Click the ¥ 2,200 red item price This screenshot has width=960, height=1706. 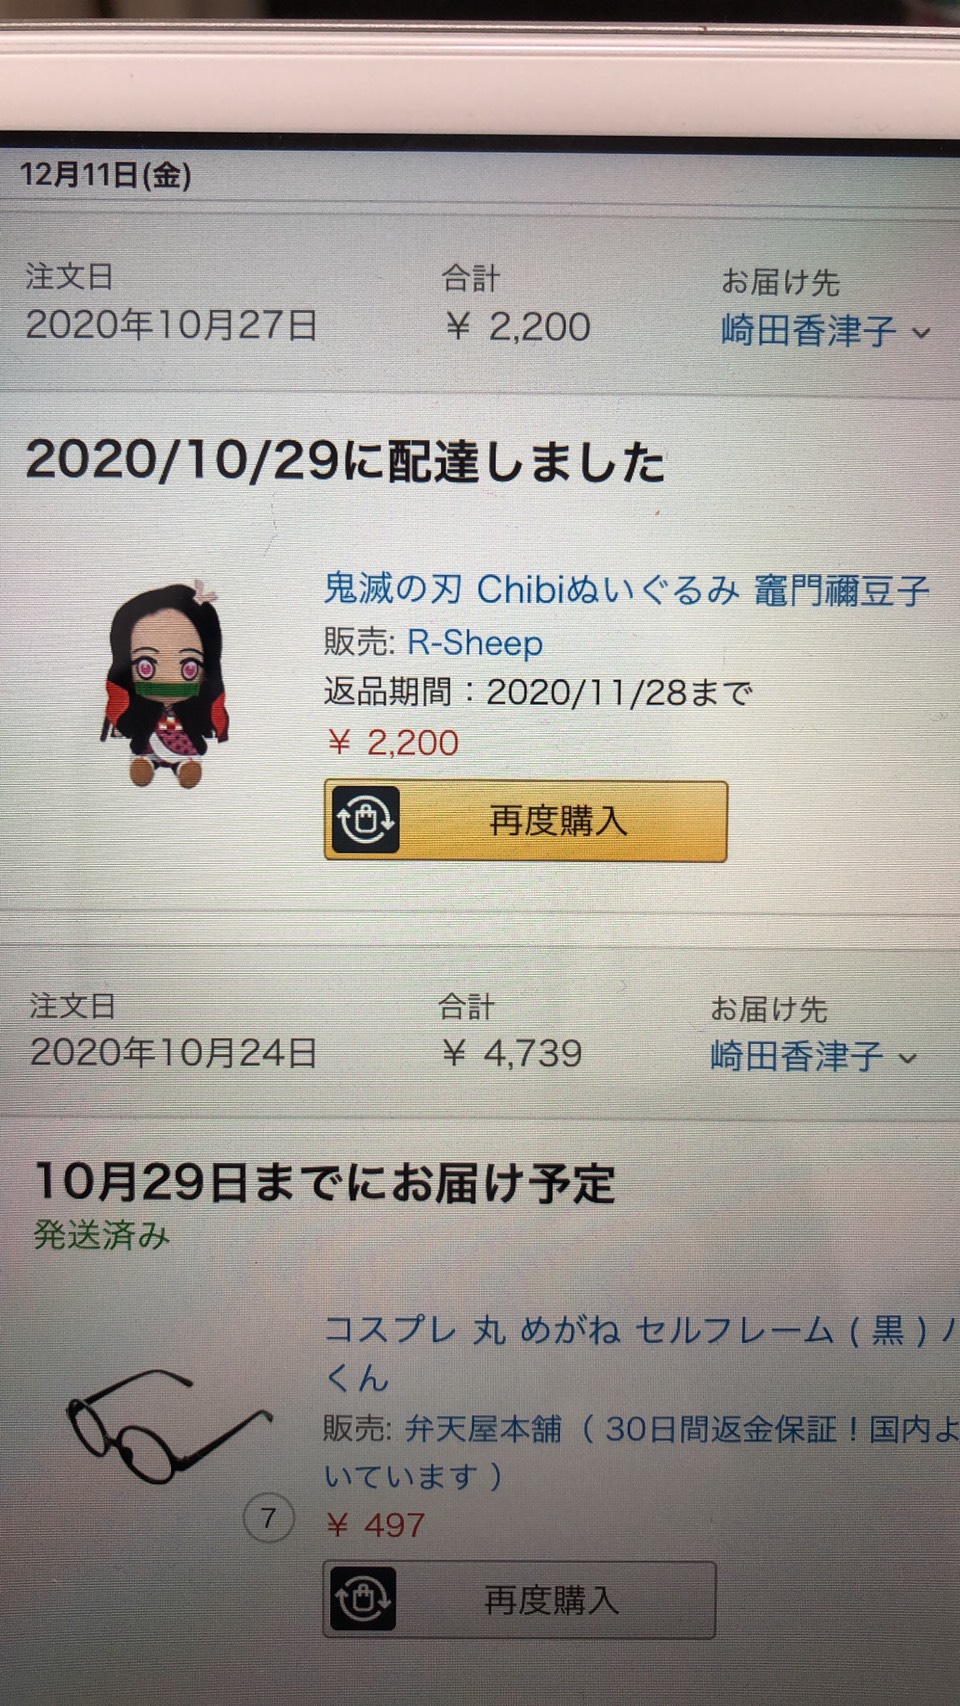[x=392, y=742]
